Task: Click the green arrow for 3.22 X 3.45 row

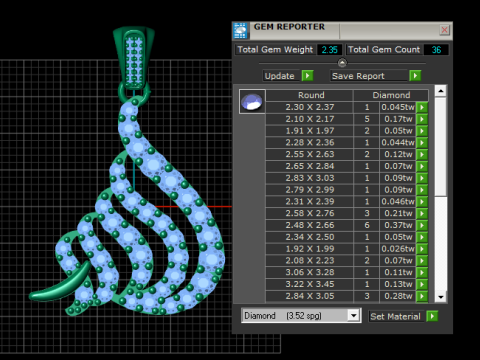Action: point(422,284)
